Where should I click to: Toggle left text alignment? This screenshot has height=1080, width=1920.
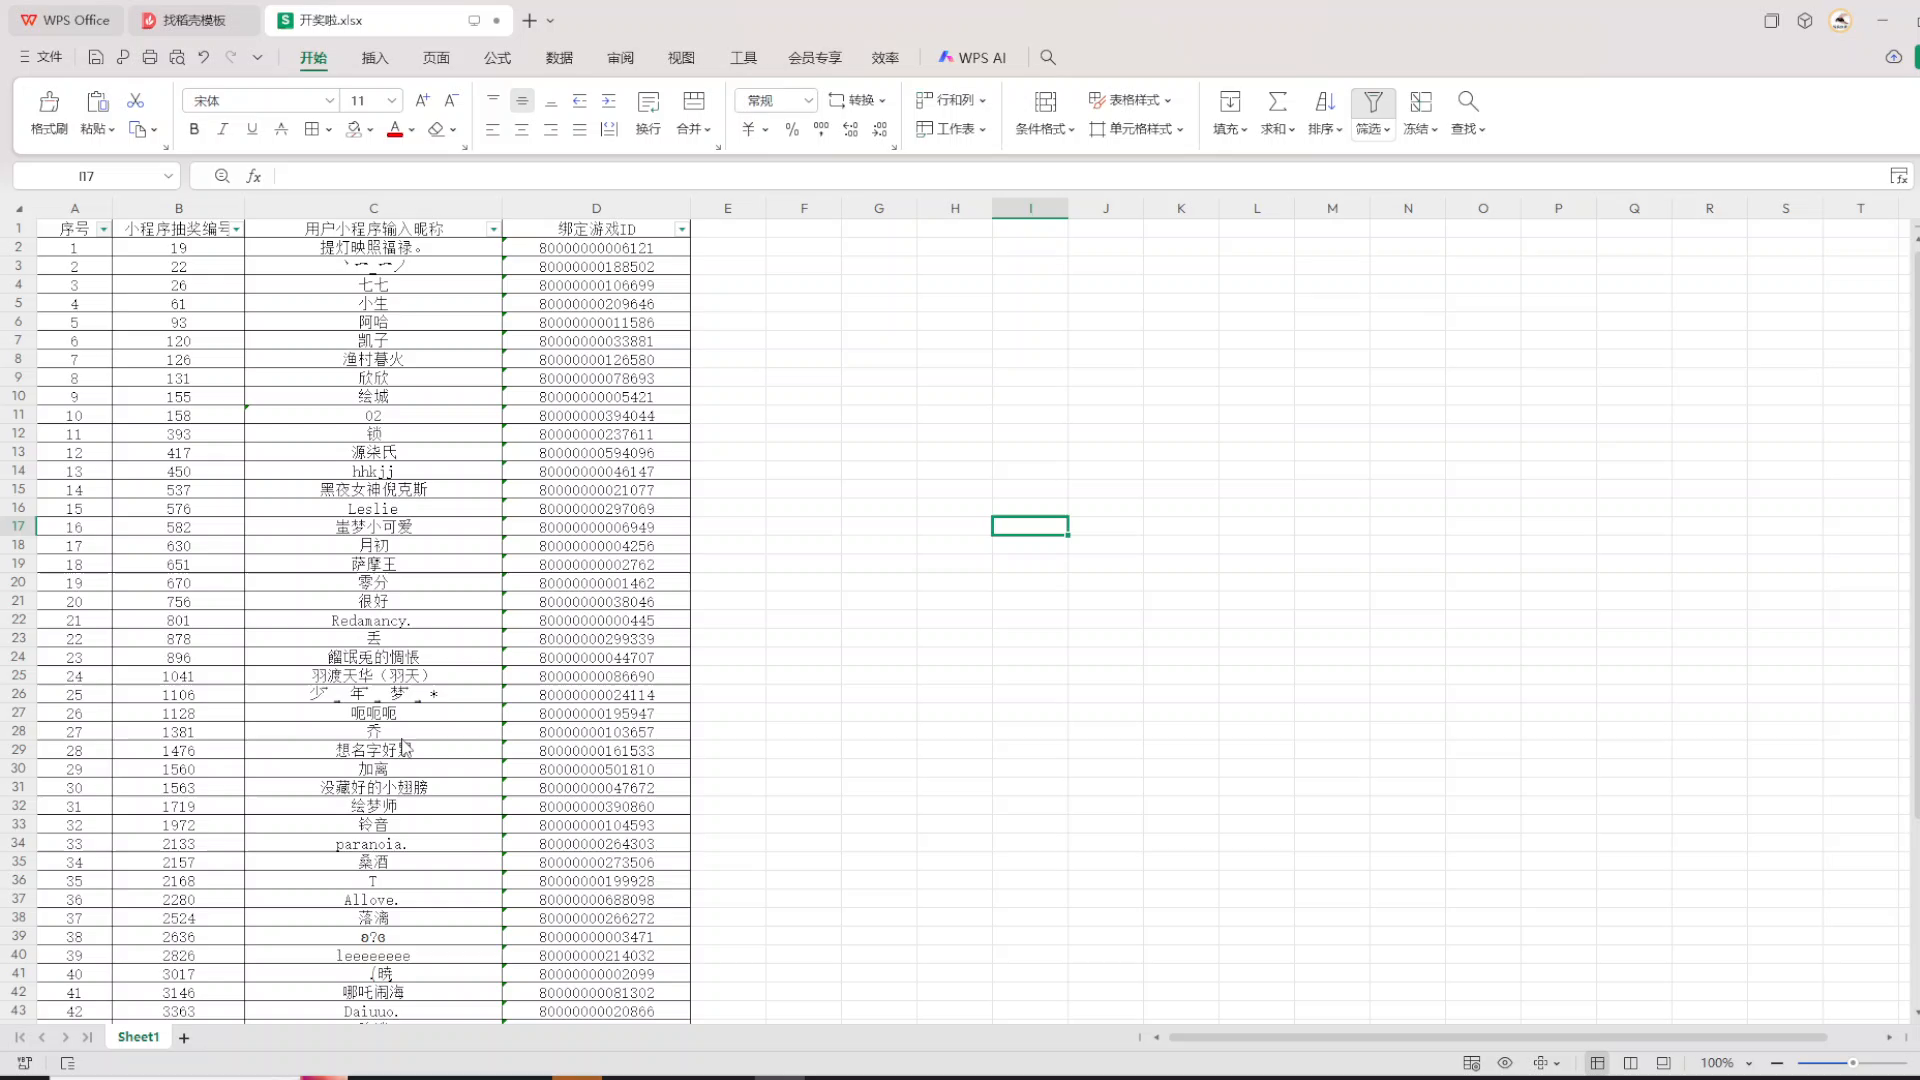coord(492,129)
